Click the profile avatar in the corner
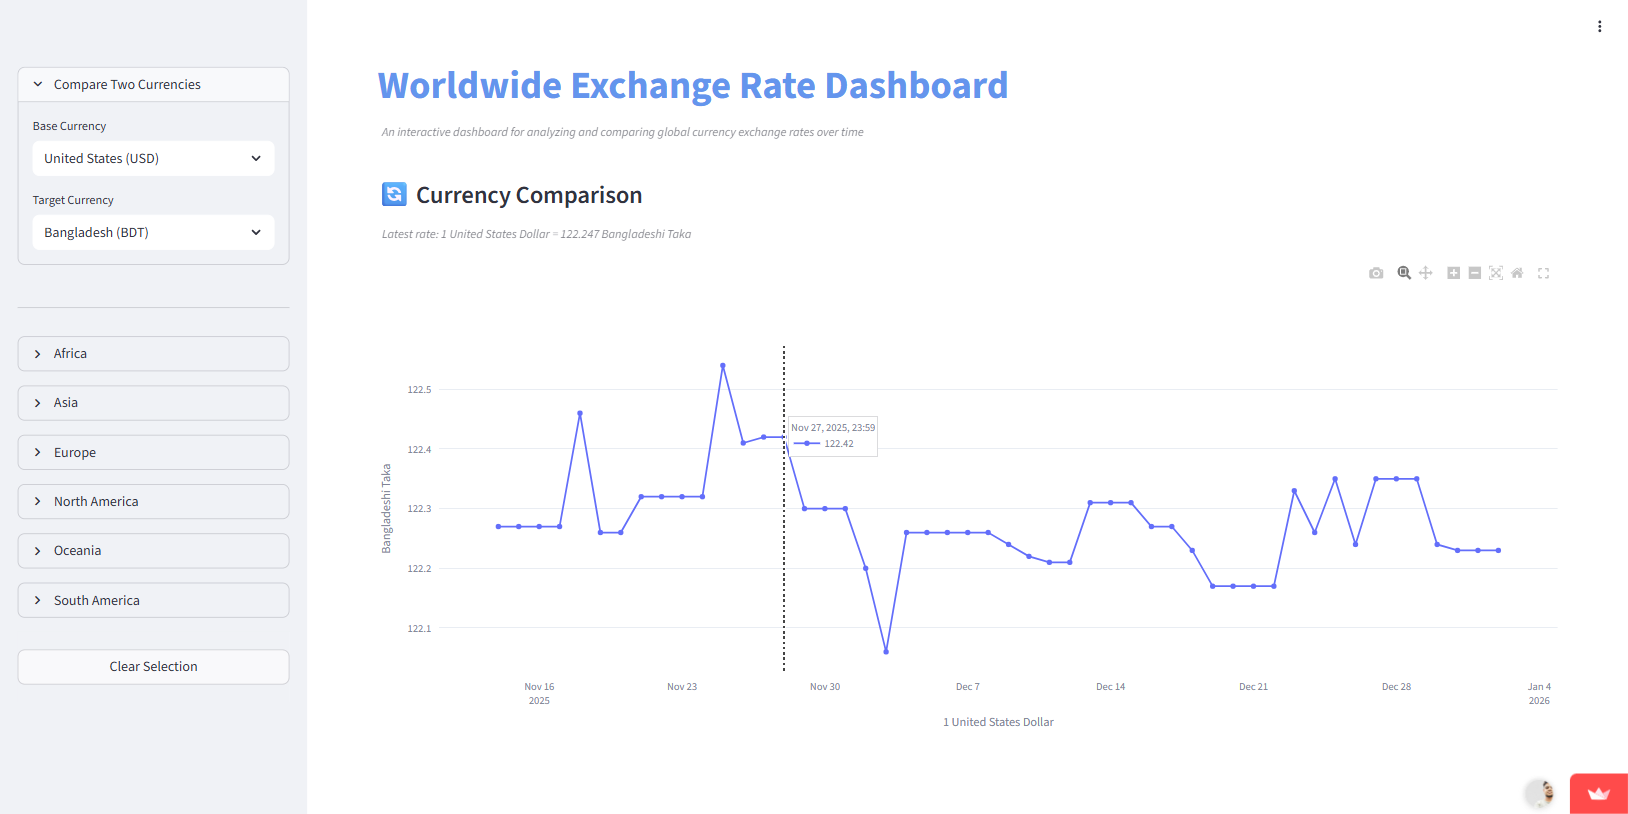This screenshot has height=814, width=1628. point(1540,794)
